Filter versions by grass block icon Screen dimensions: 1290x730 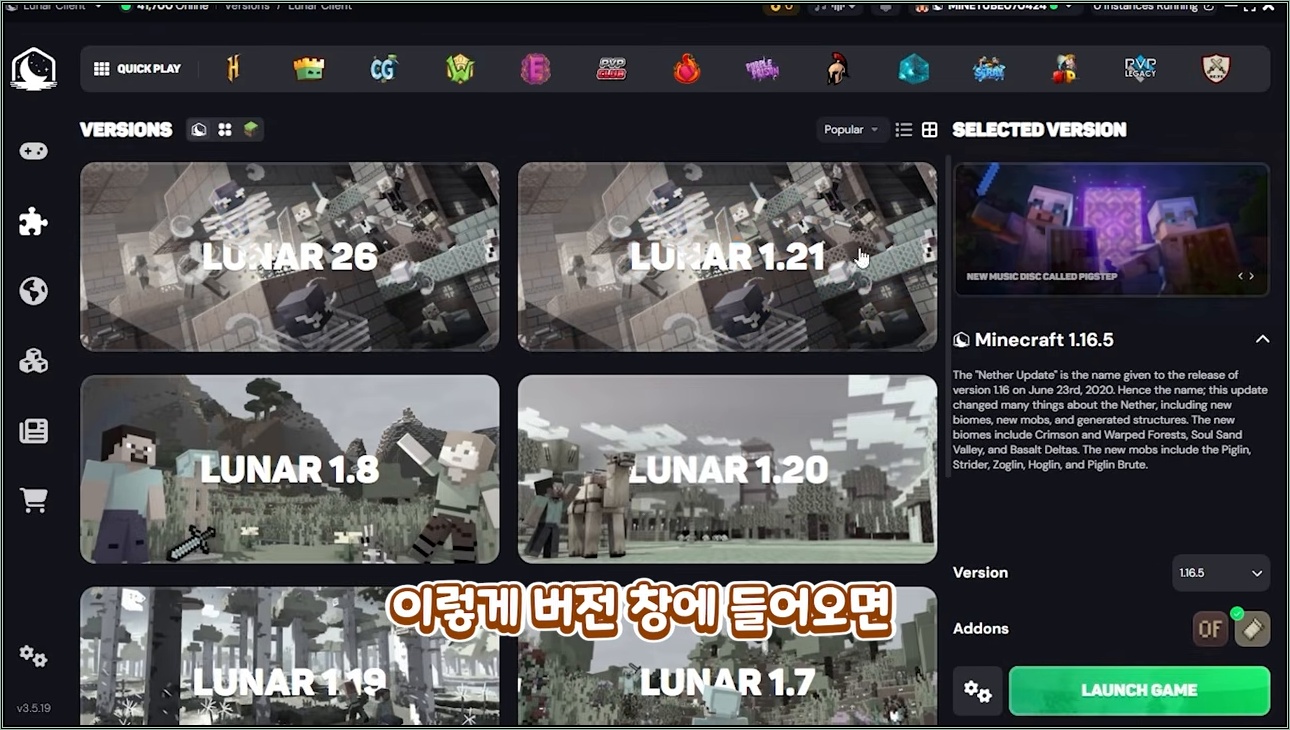[x=251, y=129]
